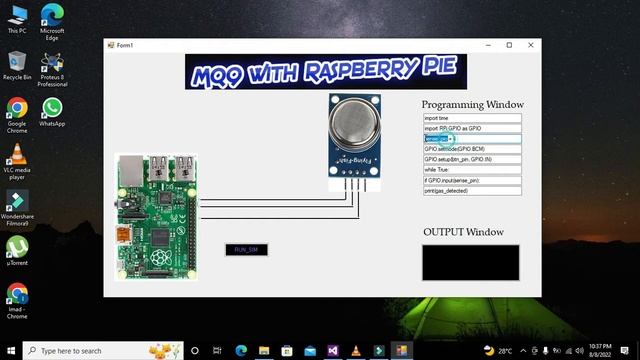Select the Form1 app taskbar icon
The height and width of the screenshot is (360, 640).
point(402,351)
